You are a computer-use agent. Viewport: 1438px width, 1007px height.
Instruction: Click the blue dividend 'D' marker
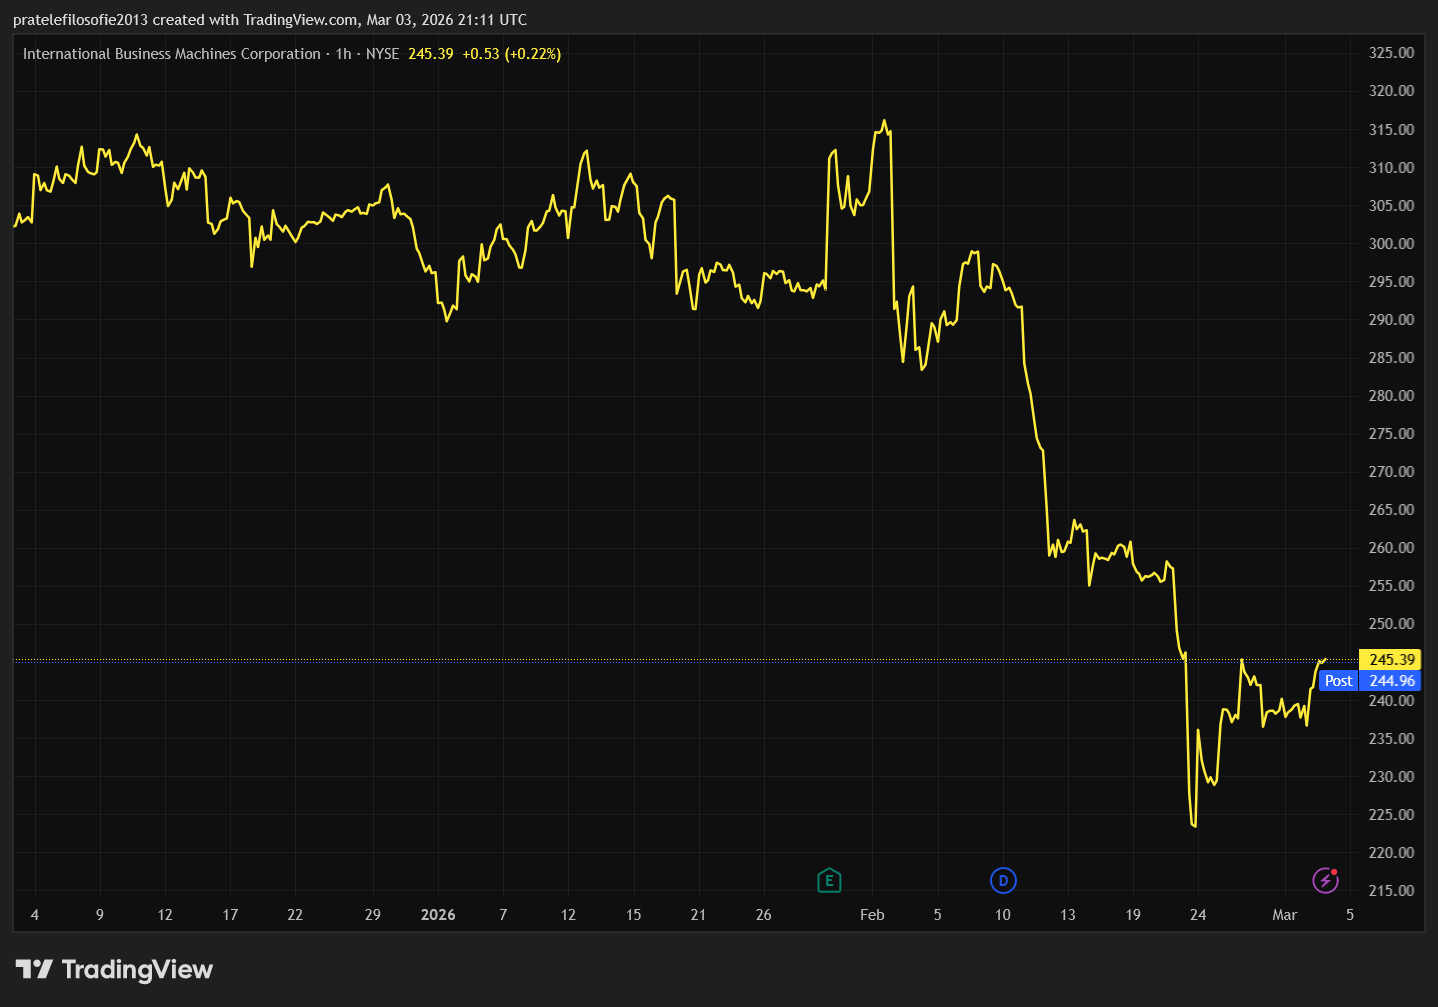coord(1003,881)
